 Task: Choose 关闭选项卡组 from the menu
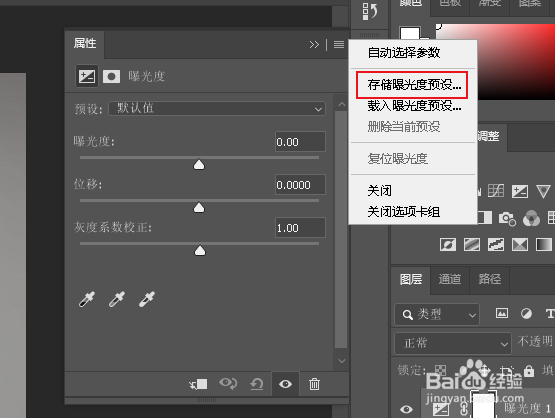(404, 212)
